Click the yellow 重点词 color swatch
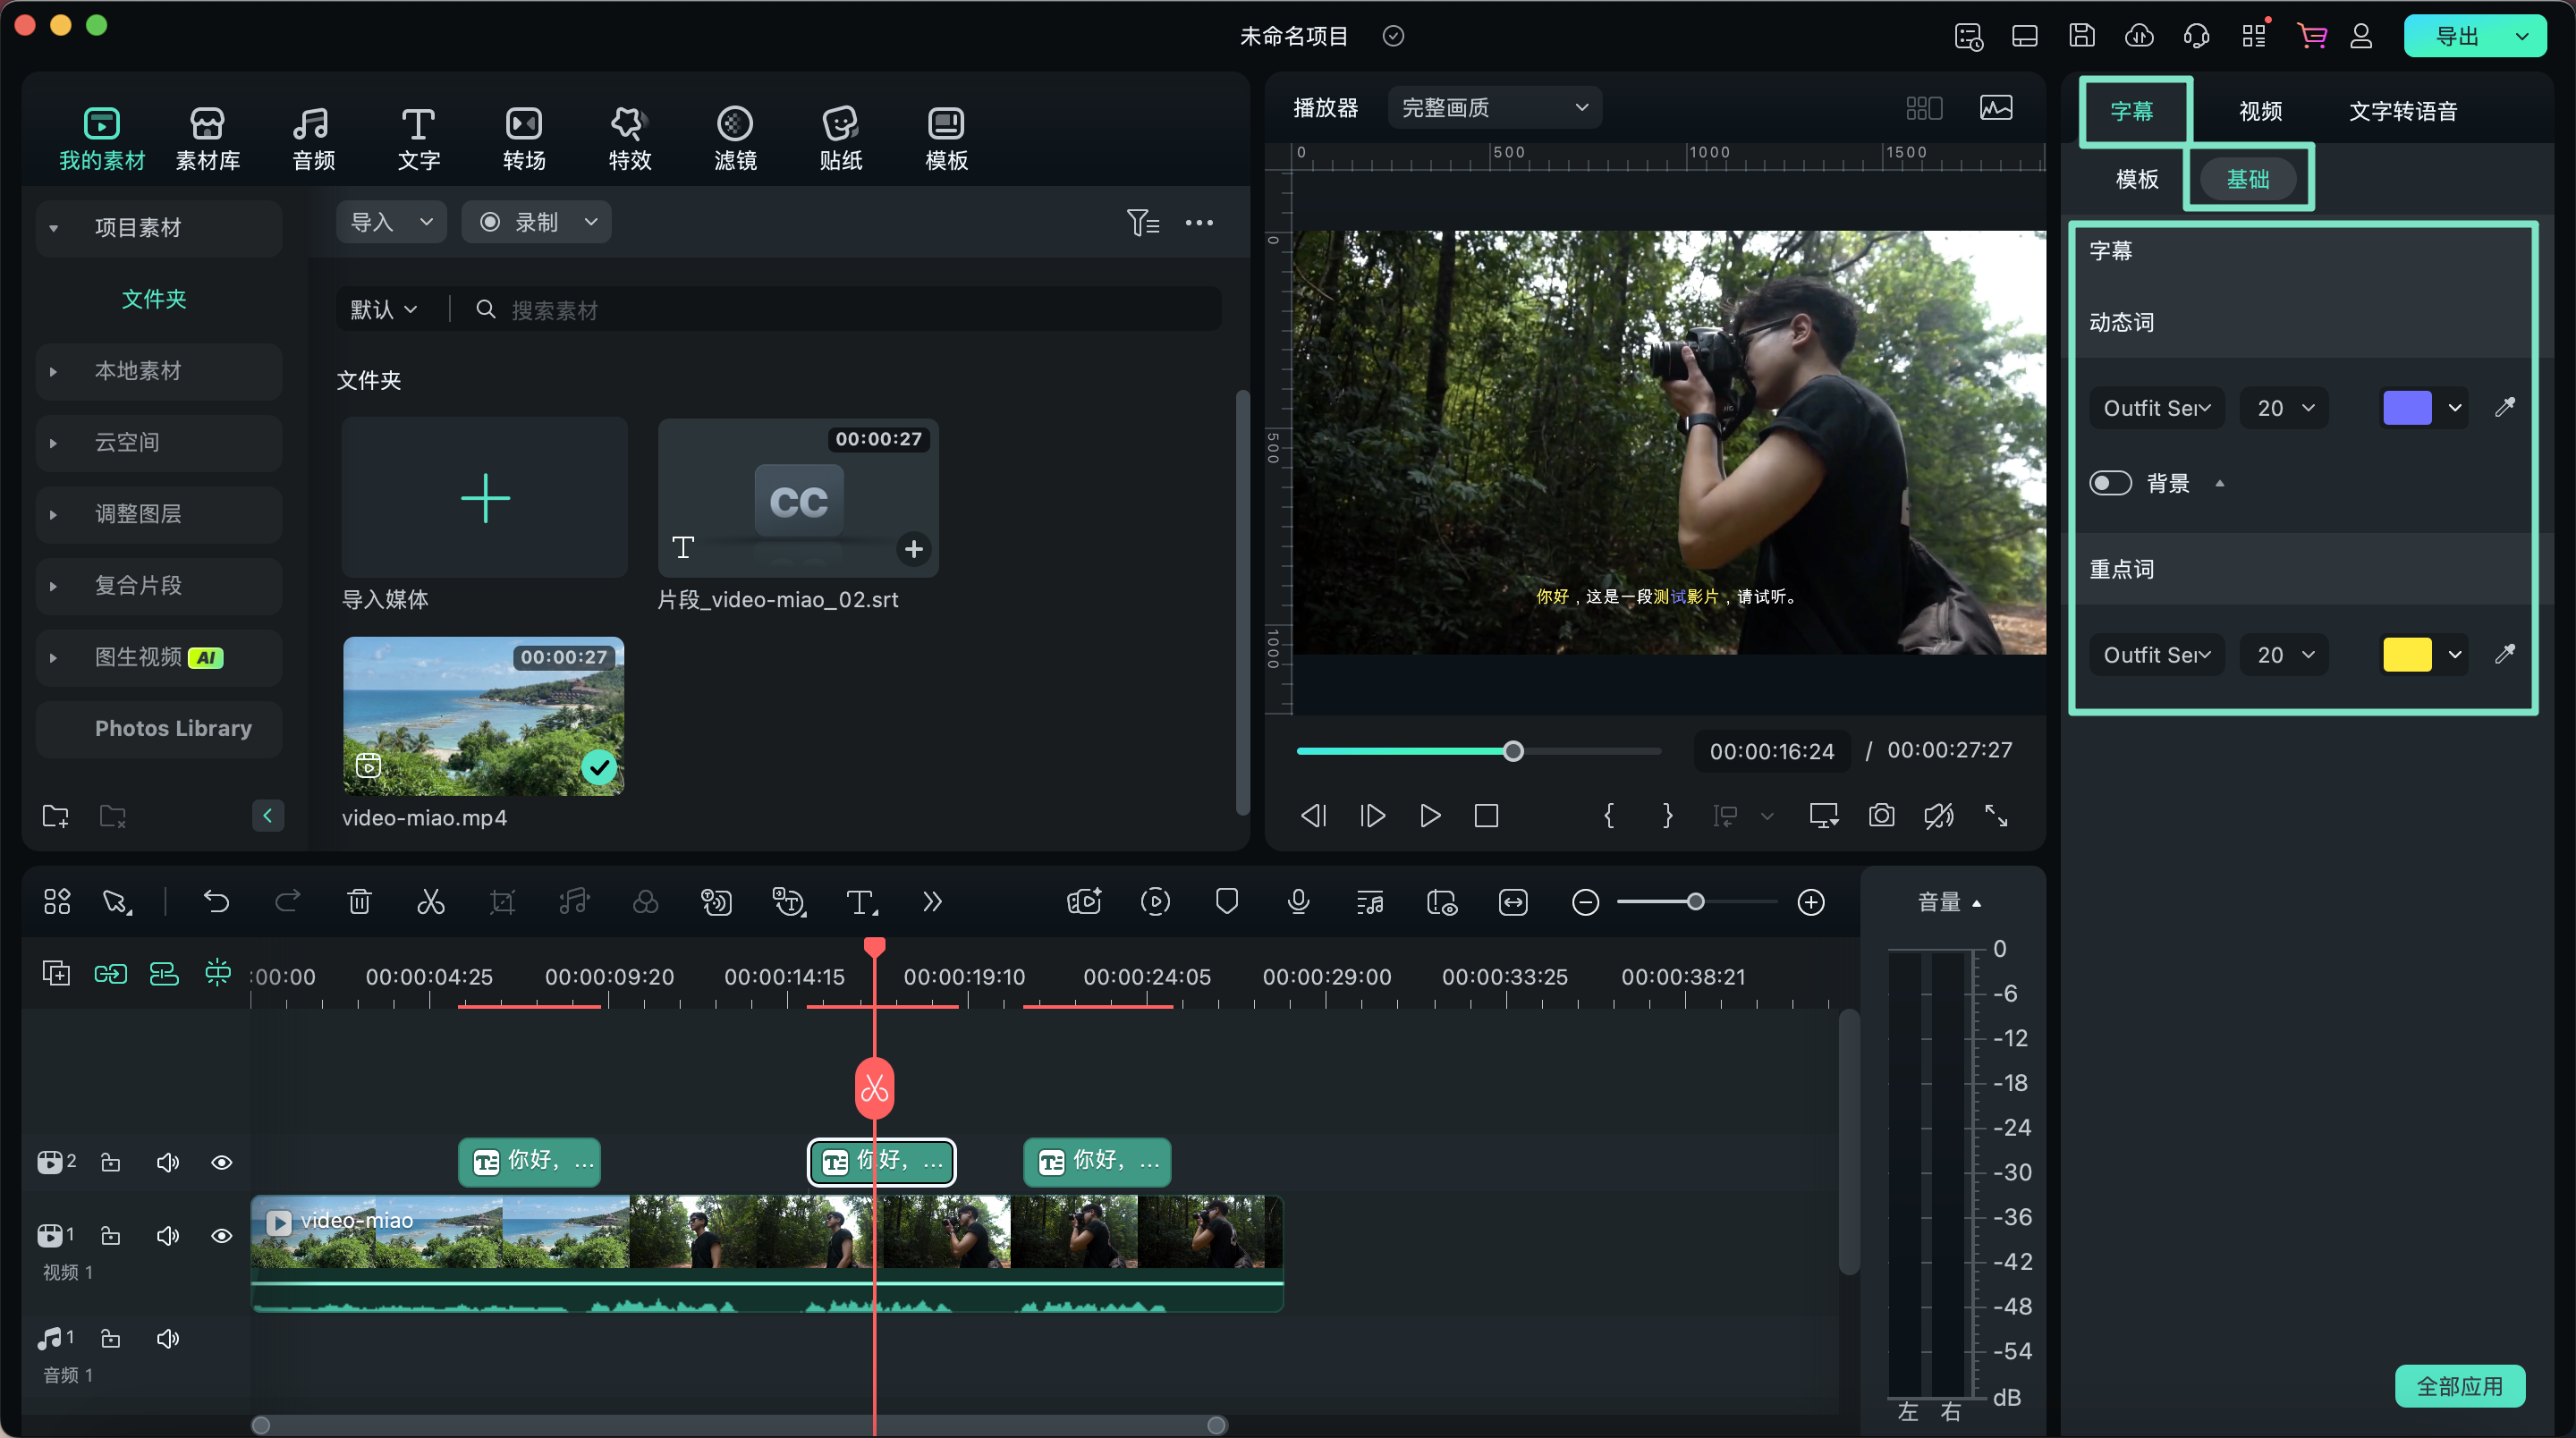This screenshot has height=1438, width=2576. coord(2407,655)
